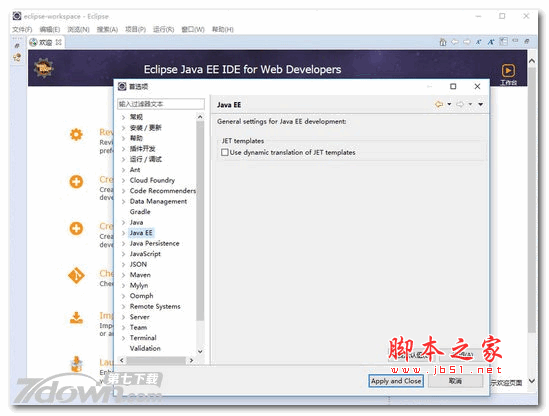
Task: Expand the Code Recommenders node
Action: tap(123, 191)
